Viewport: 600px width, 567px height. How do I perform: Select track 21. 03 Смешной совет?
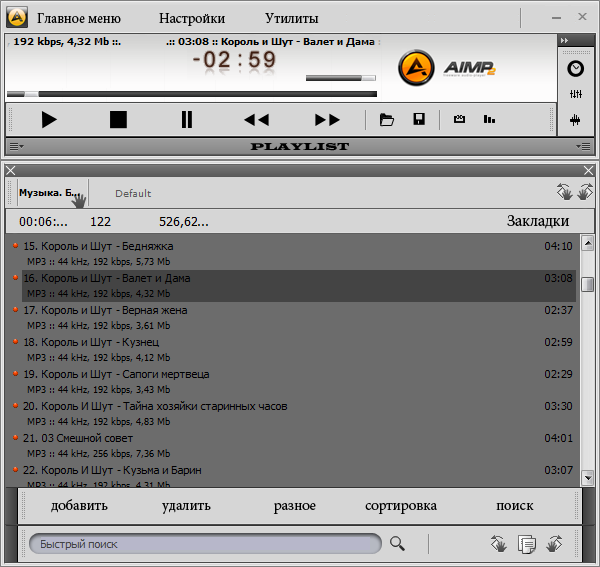(298, 445)
